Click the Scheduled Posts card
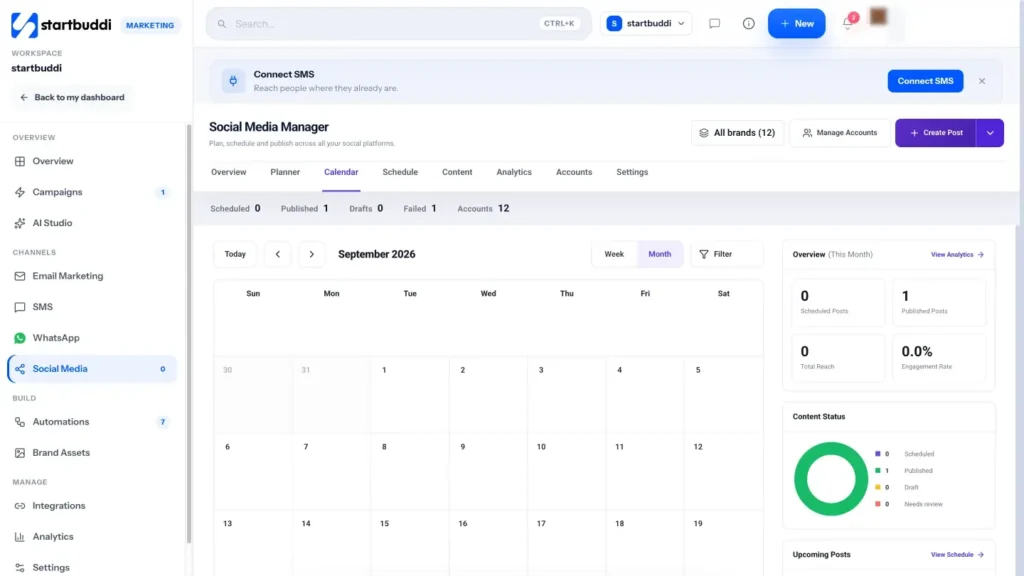Screen dimensions: 1024x576 839,302
